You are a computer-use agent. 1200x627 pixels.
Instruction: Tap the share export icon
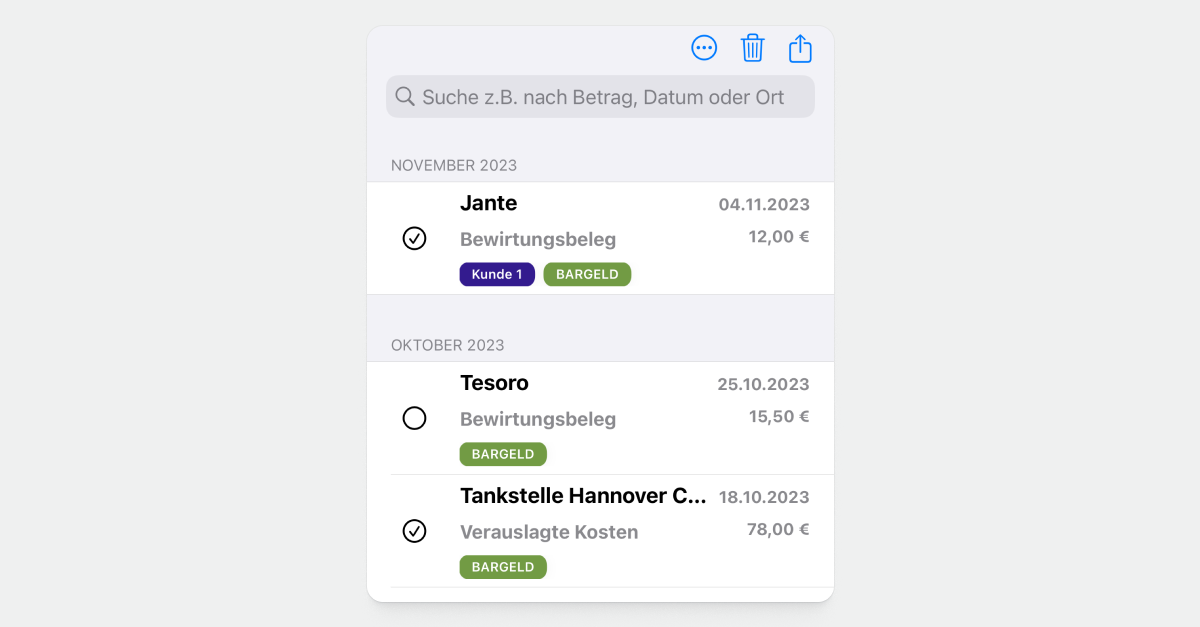800,48
